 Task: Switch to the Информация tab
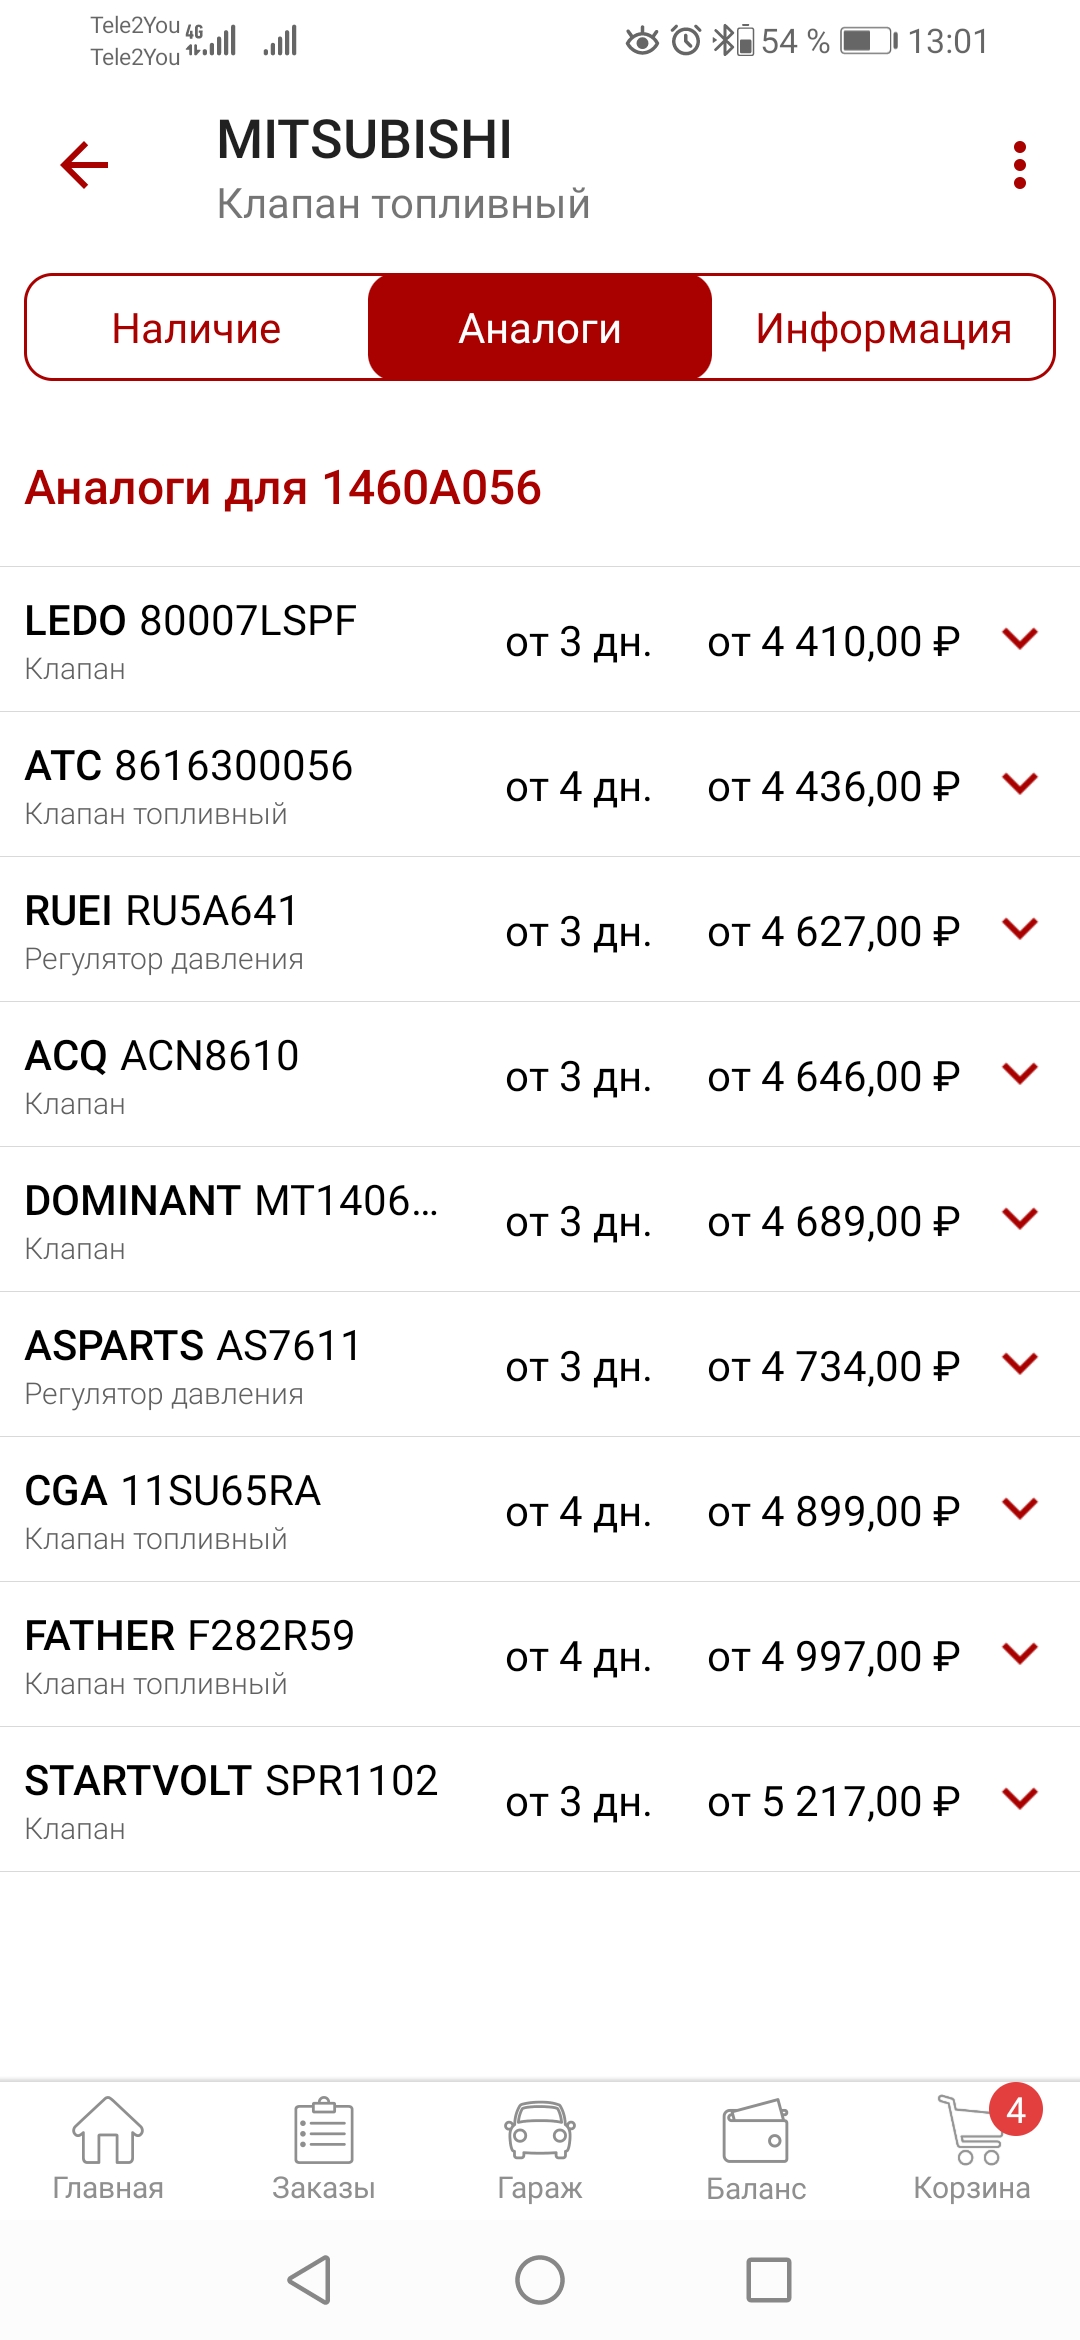(x=883, y=328)
